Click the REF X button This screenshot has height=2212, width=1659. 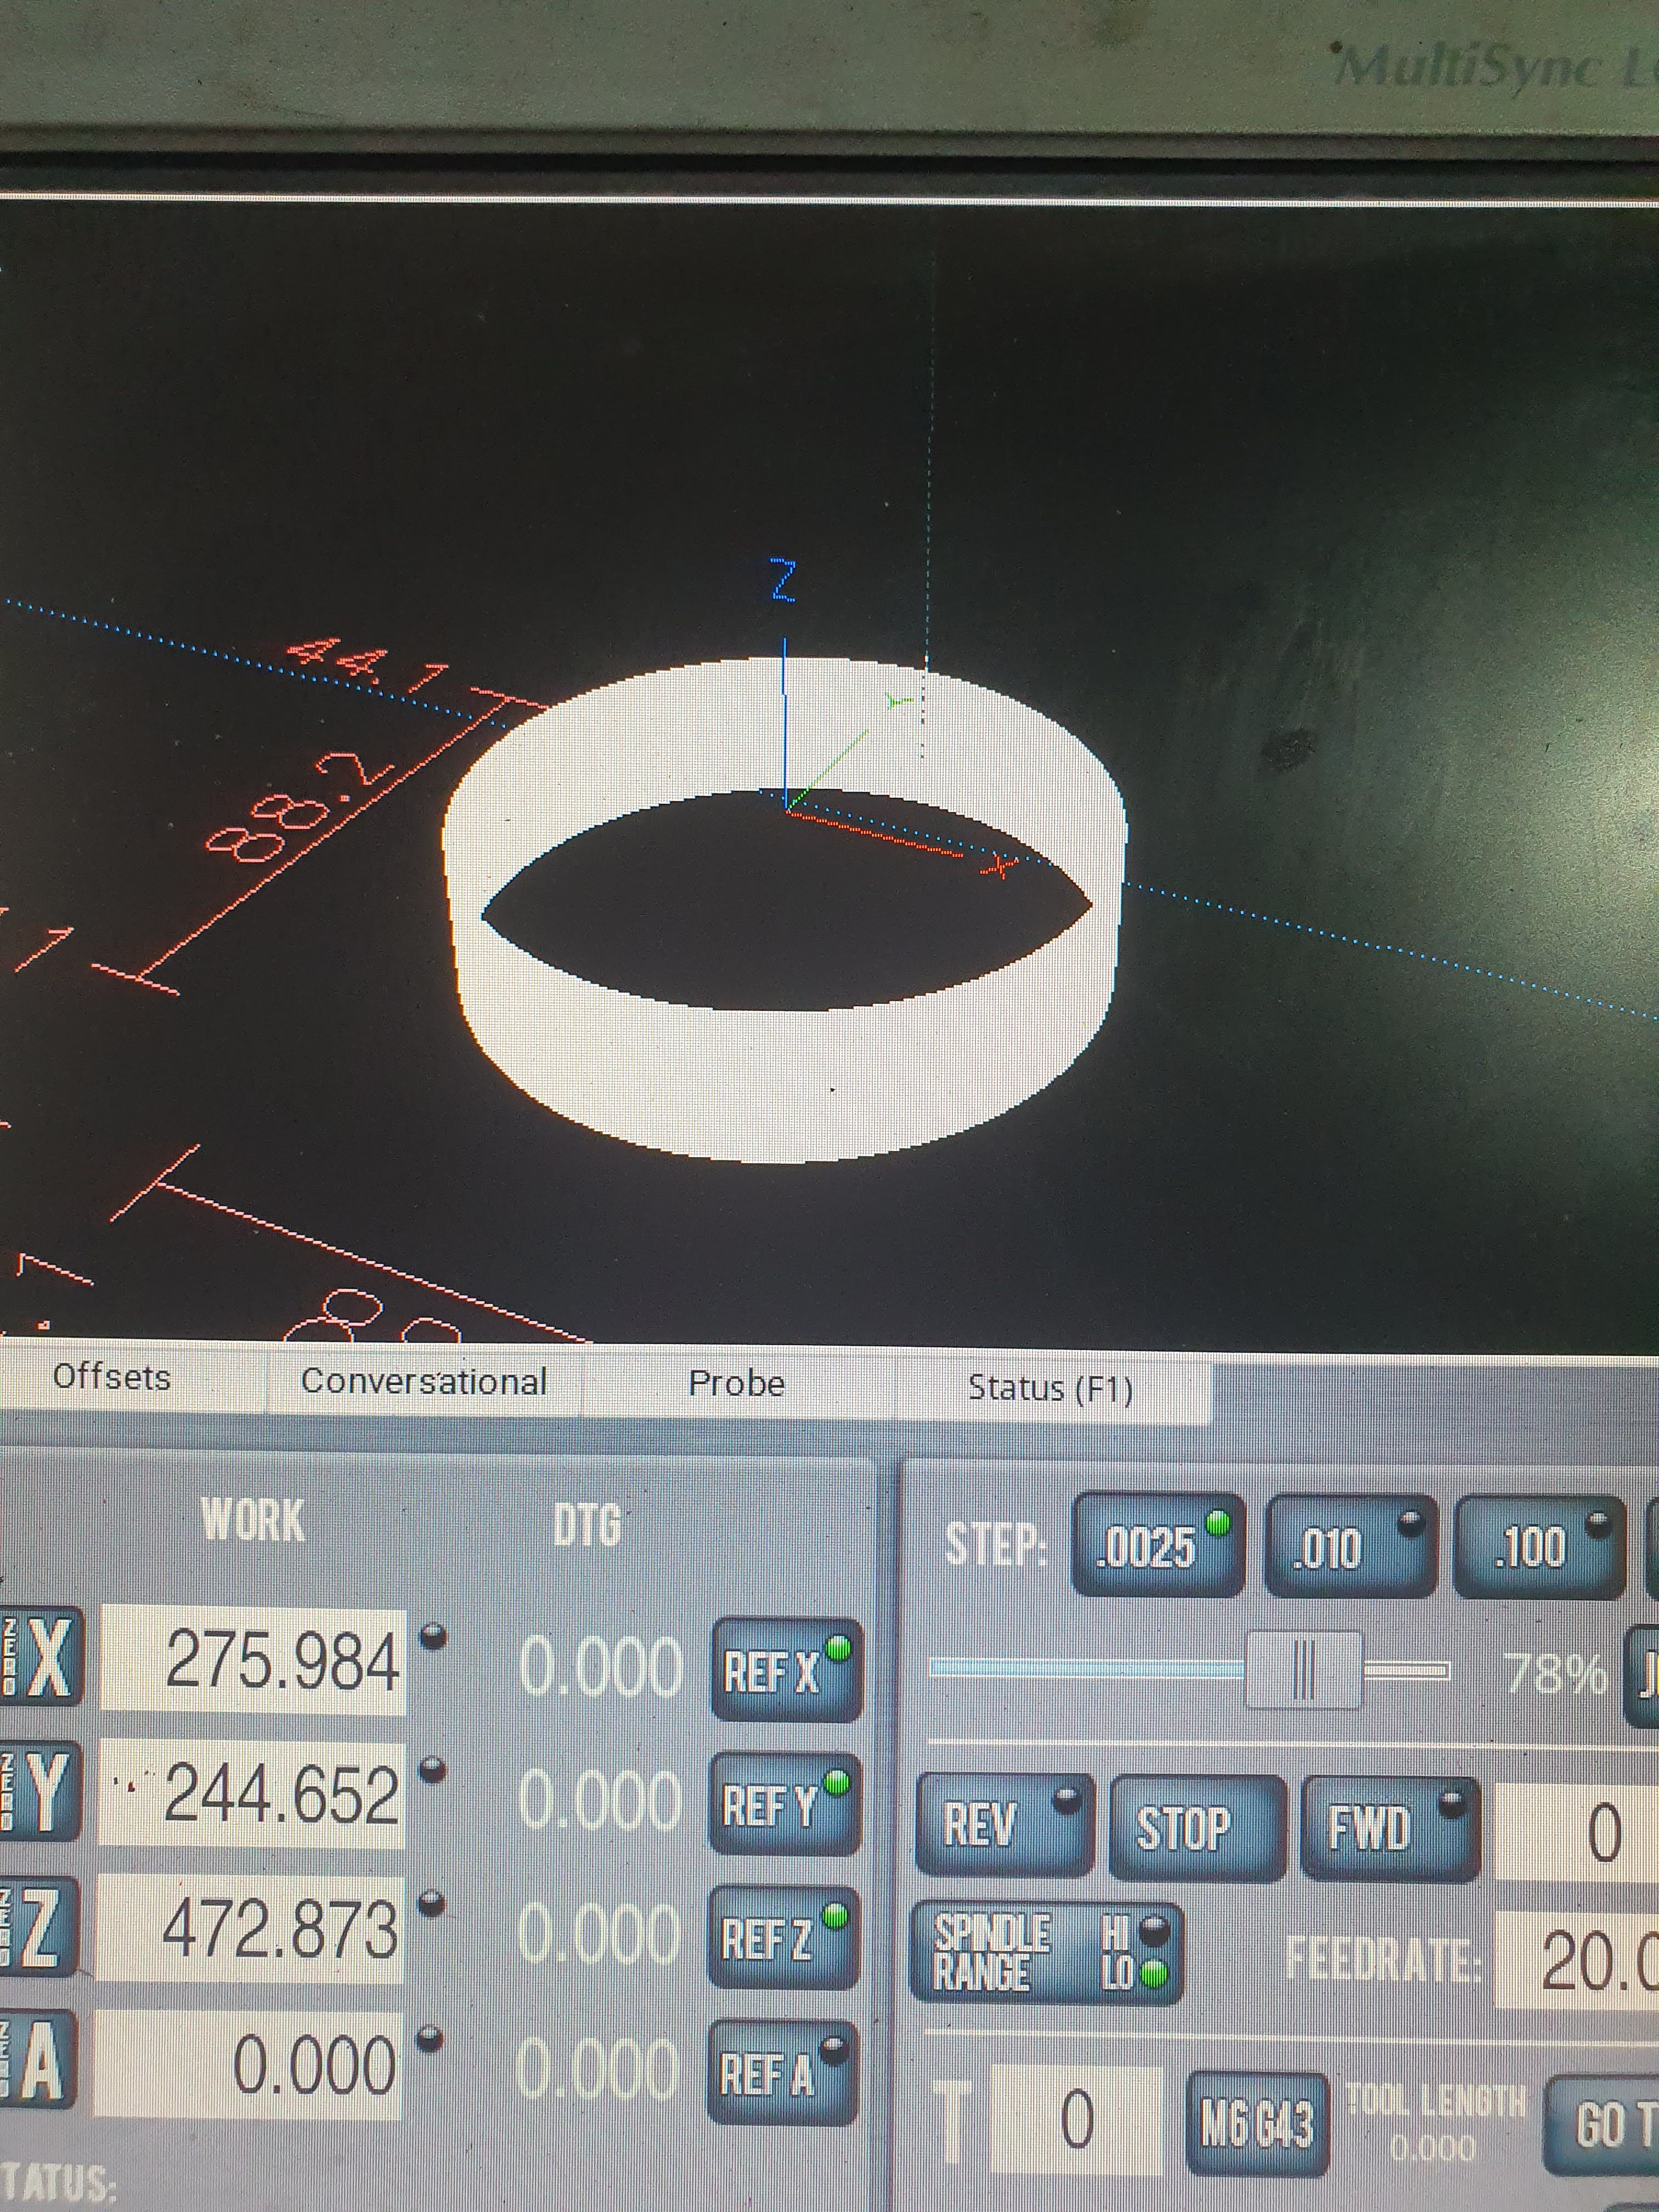[x=786, y=1670]
